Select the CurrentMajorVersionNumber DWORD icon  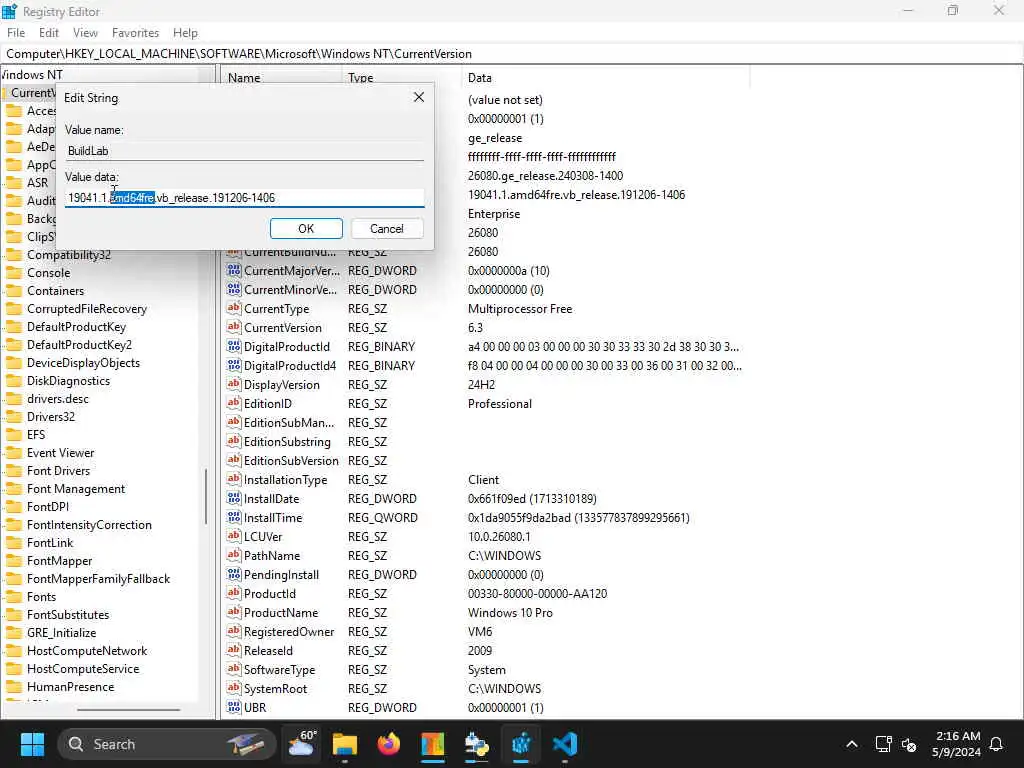point(234,270)
